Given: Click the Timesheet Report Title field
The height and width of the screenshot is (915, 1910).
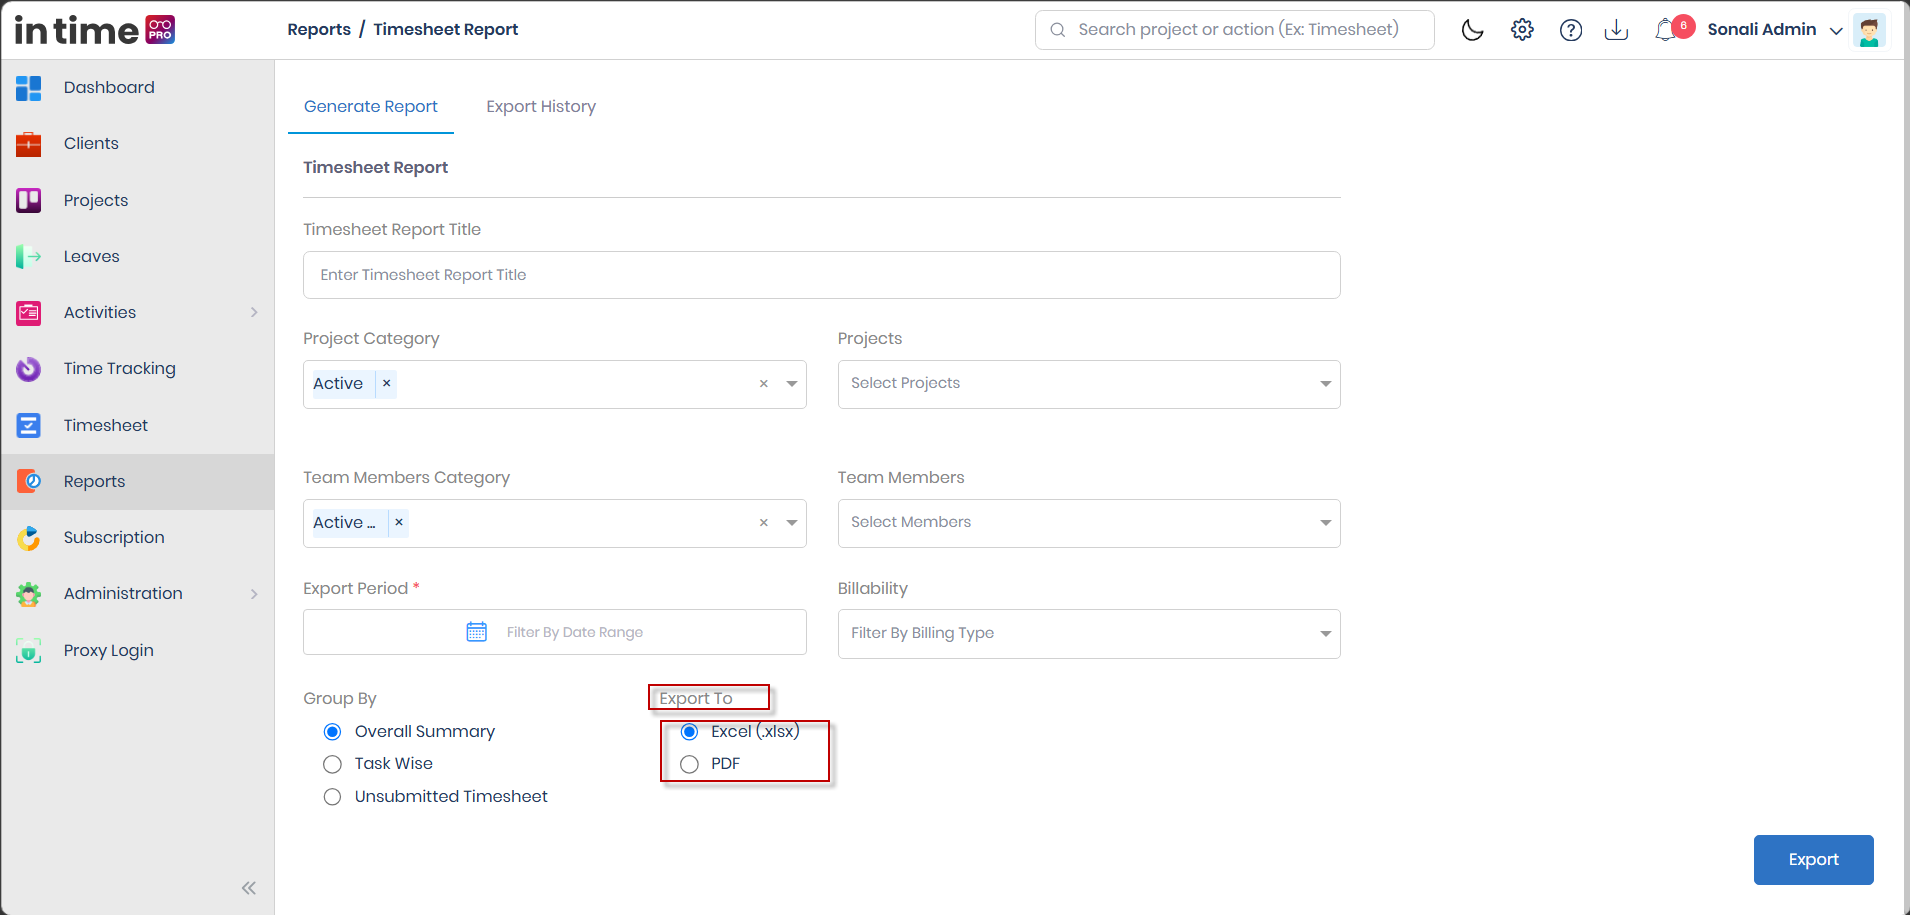Looking at the screenshot, I should [821, 275].
